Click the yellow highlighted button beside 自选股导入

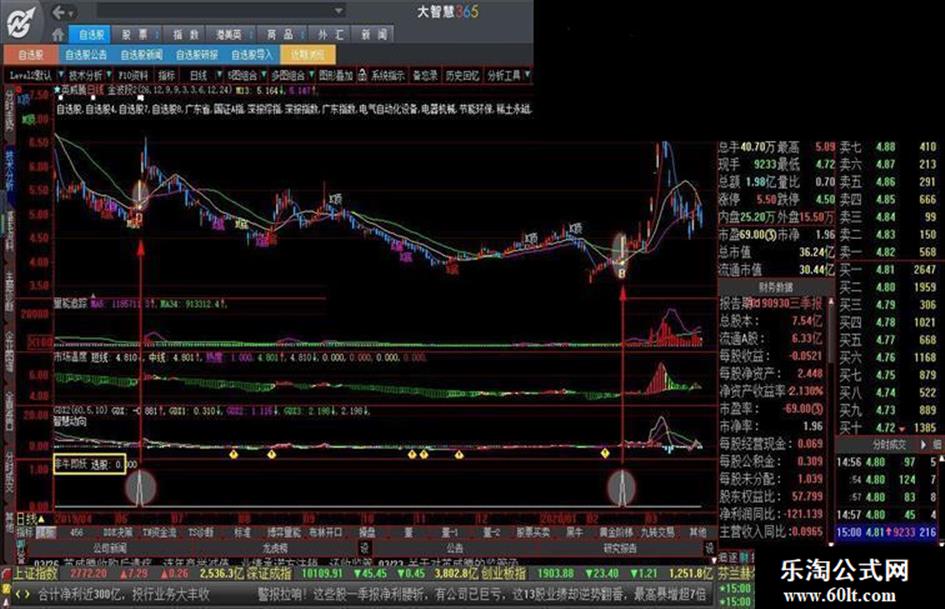click(x=308, y=55)
